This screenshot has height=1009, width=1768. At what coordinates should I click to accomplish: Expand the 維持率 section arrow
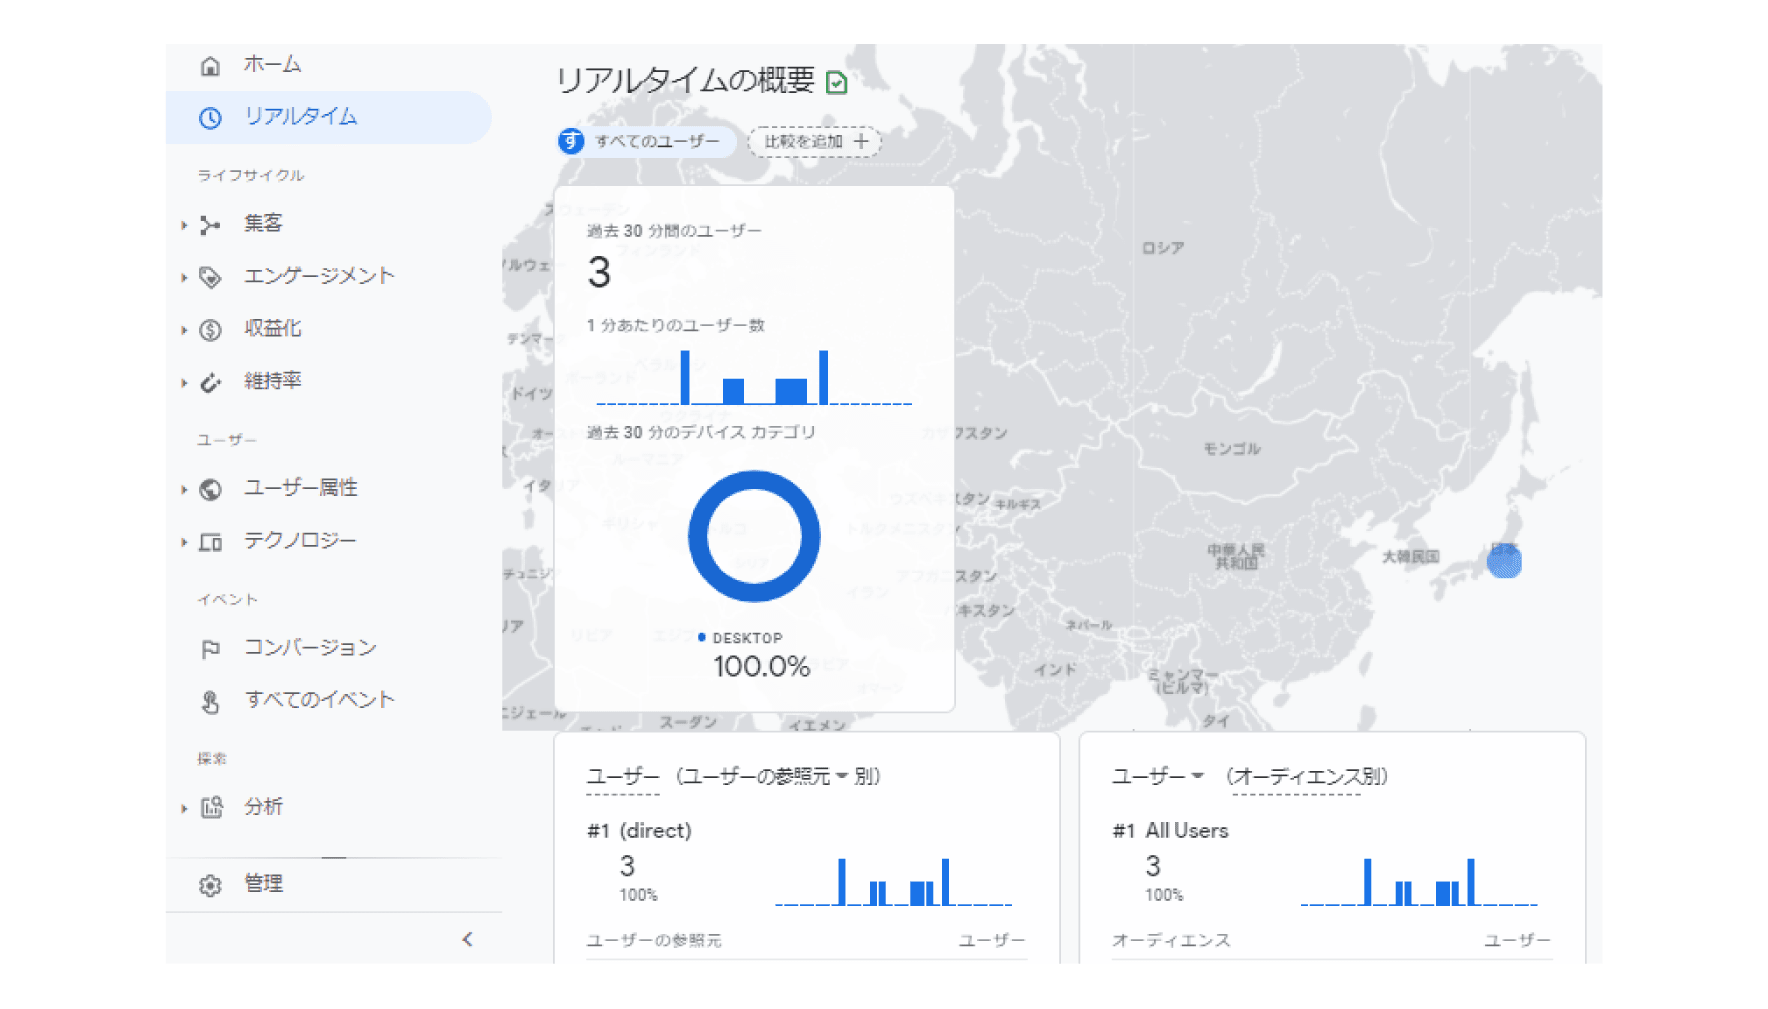184,382
